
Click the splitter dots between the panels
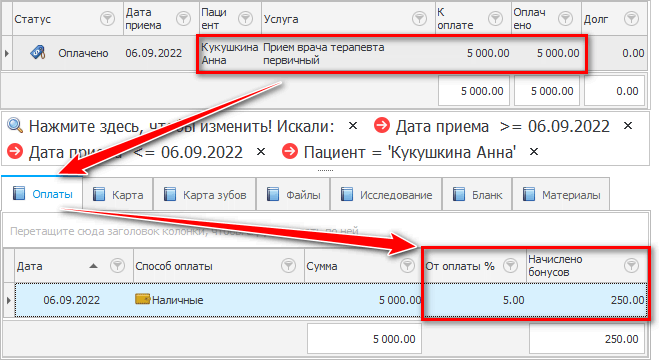[x=325, y=171]
